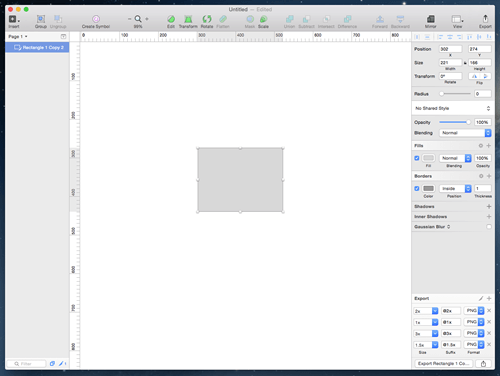Image resolution: width=500 pixels, height=376 pixels.
Task: Add a new export size
Action: (489, 298)
